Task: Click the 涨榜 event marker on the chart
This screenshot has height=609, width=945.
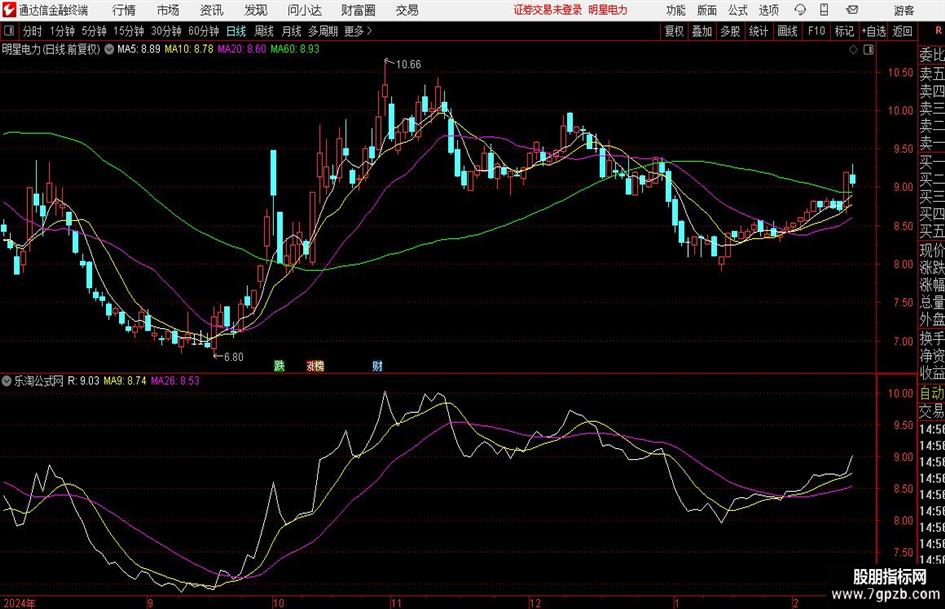Action: coord(315,365)
